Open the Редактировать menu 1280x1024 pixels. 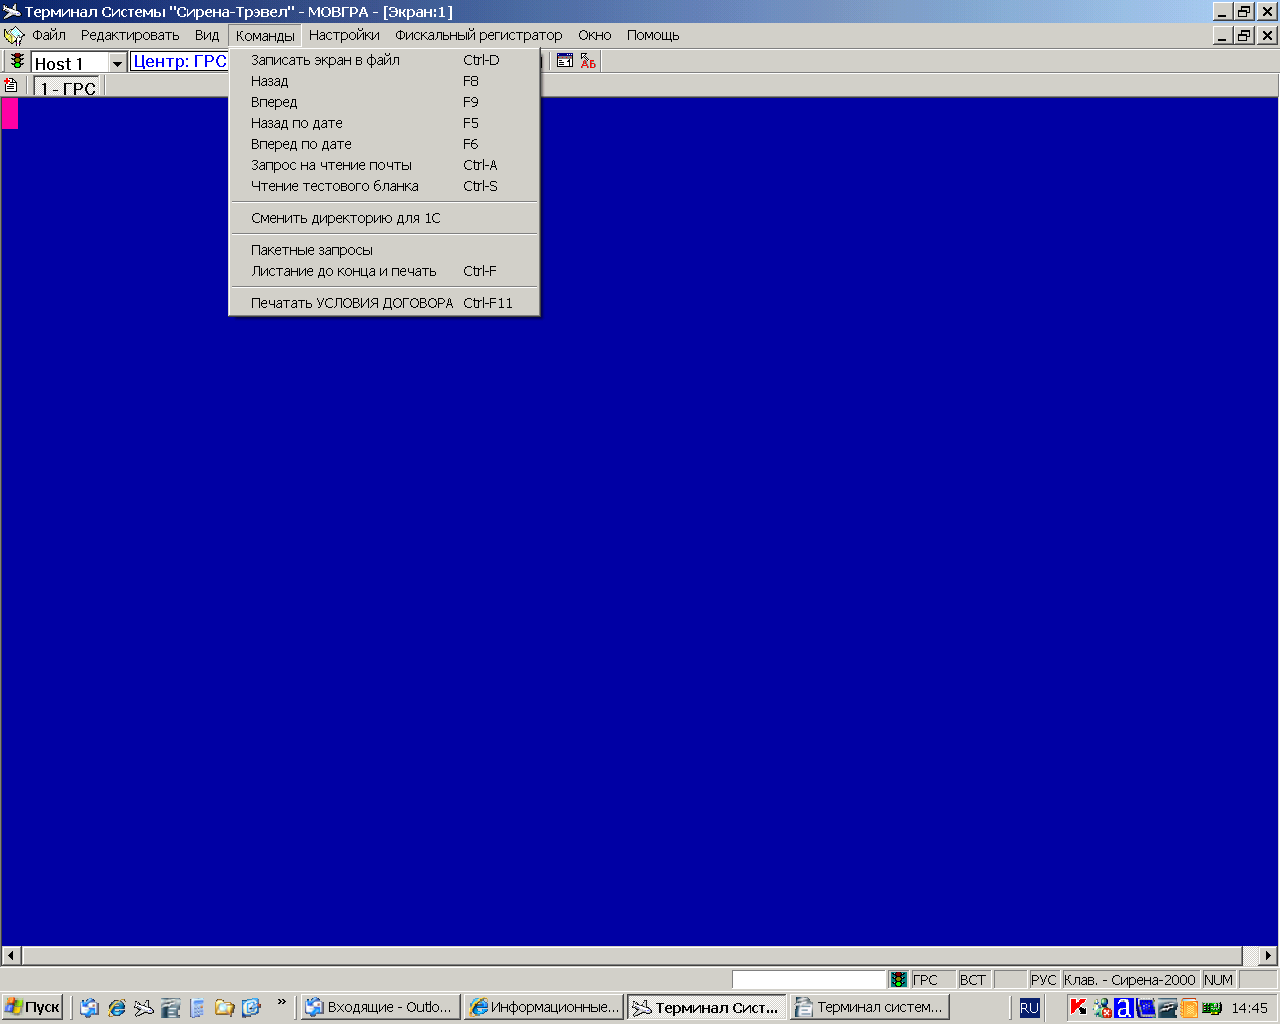[130, 35]
